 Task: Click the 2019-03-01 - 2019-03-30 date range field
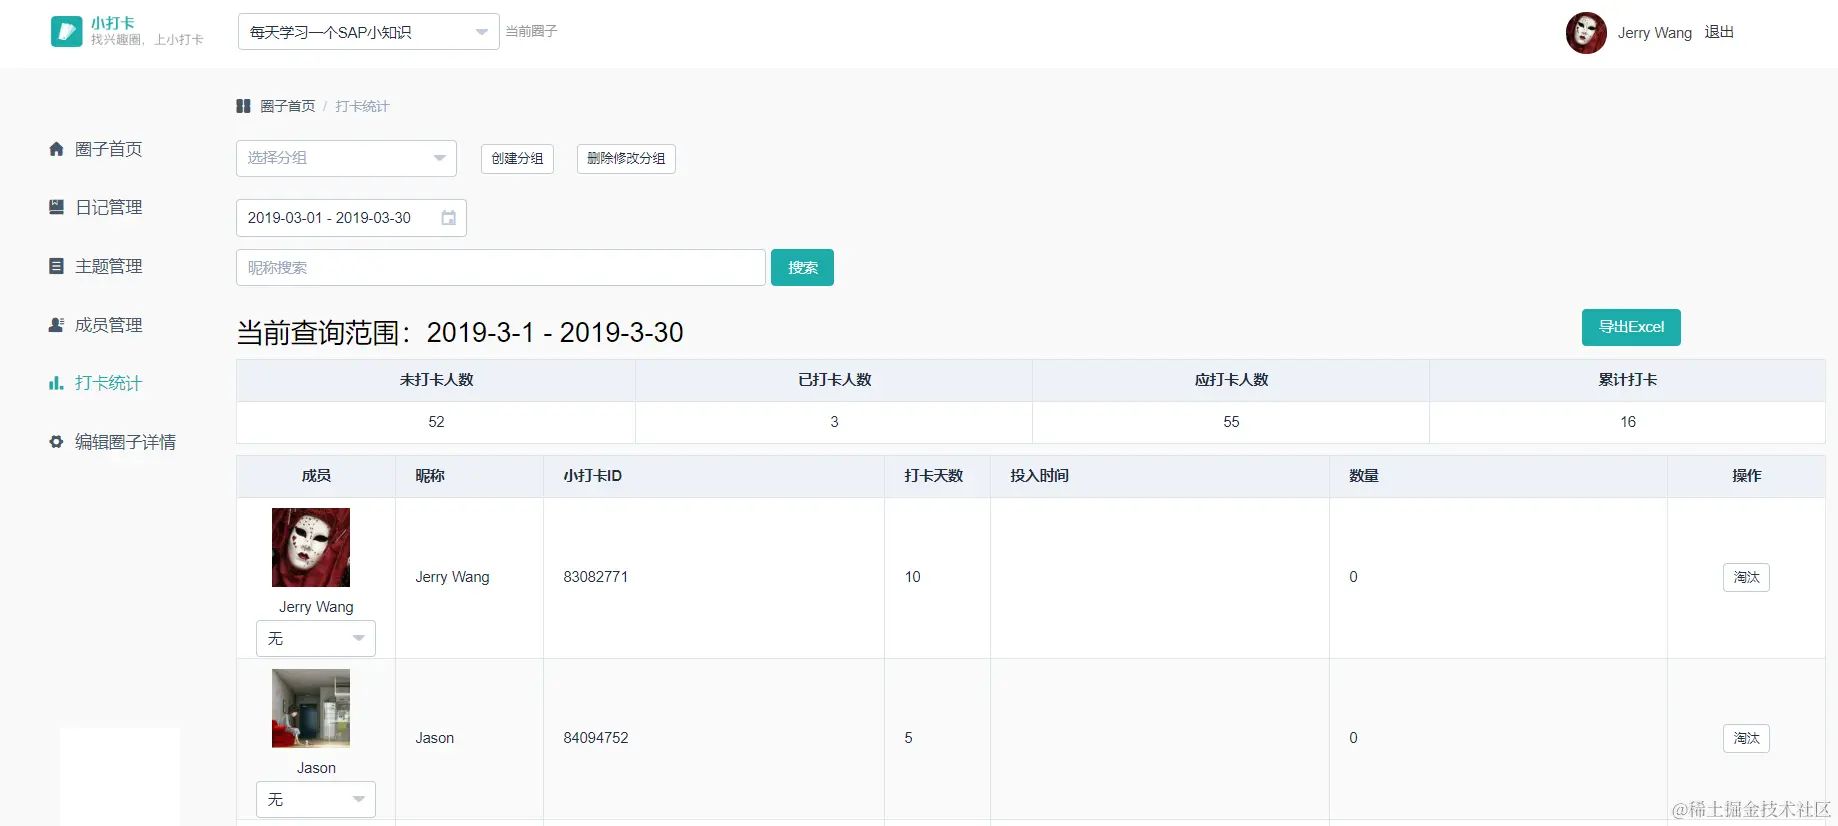tap(351, 218)
